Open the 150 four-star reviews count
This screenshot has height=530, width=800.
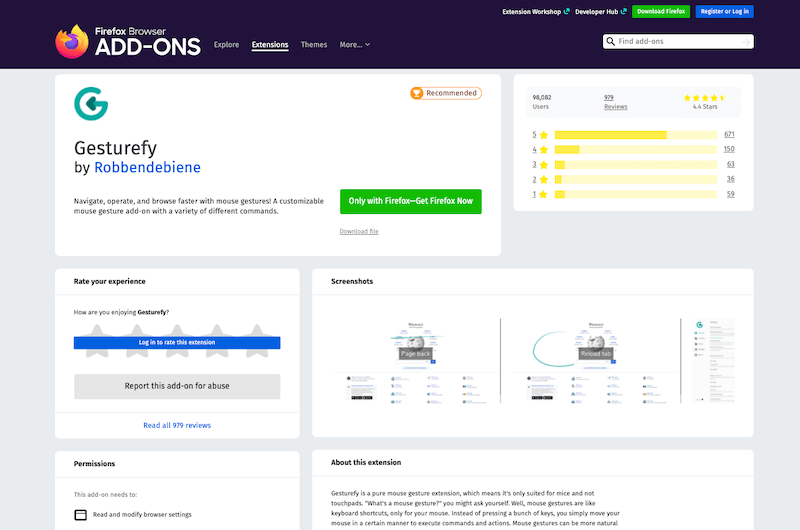click(x=729, y=149)
